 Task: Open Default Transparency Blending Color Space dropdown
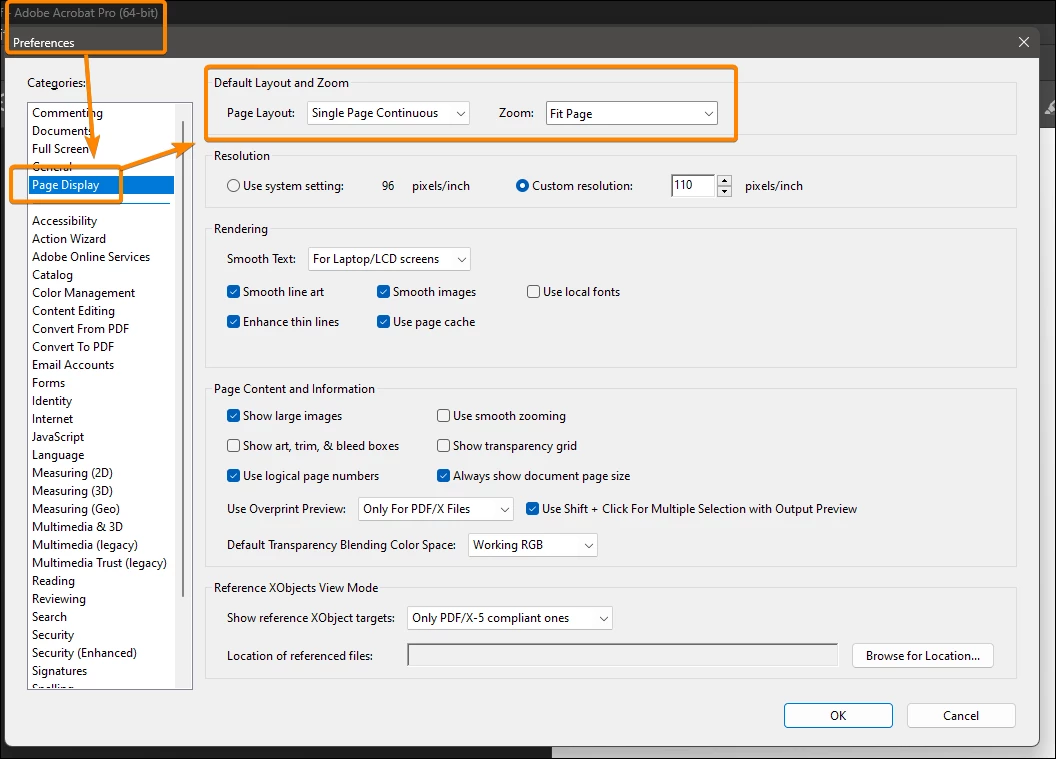pos(532,545)
